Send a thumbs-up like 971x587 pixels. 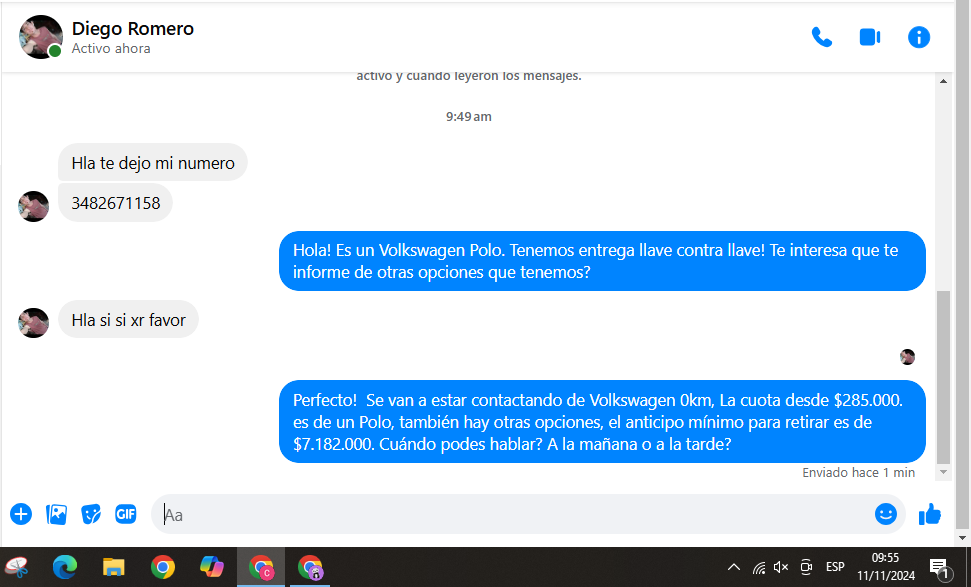(x=930, y=514)
